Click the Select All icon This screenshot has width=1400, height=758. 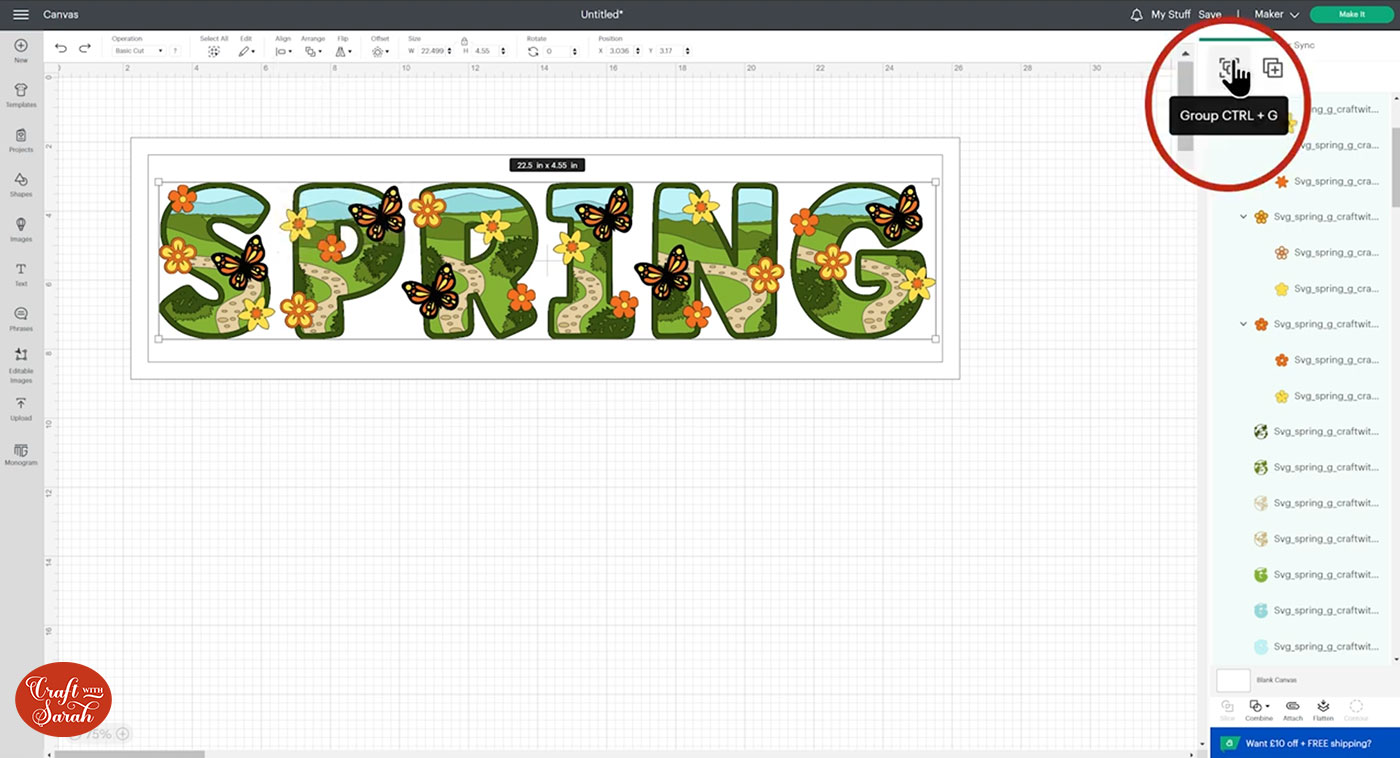(x=213, y=51)
